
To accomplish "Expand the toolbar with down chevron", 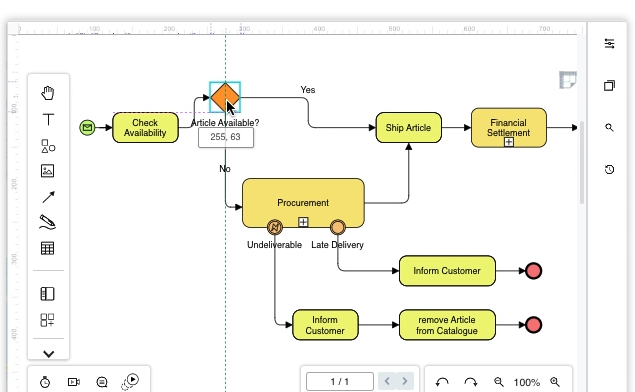I will click(49, 354).
